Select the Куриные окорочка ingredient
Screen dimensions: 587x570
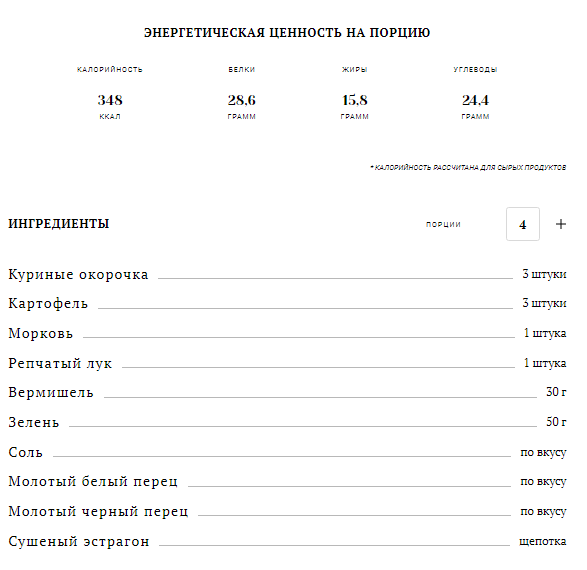pyautogui.click(x=78, y=274)
